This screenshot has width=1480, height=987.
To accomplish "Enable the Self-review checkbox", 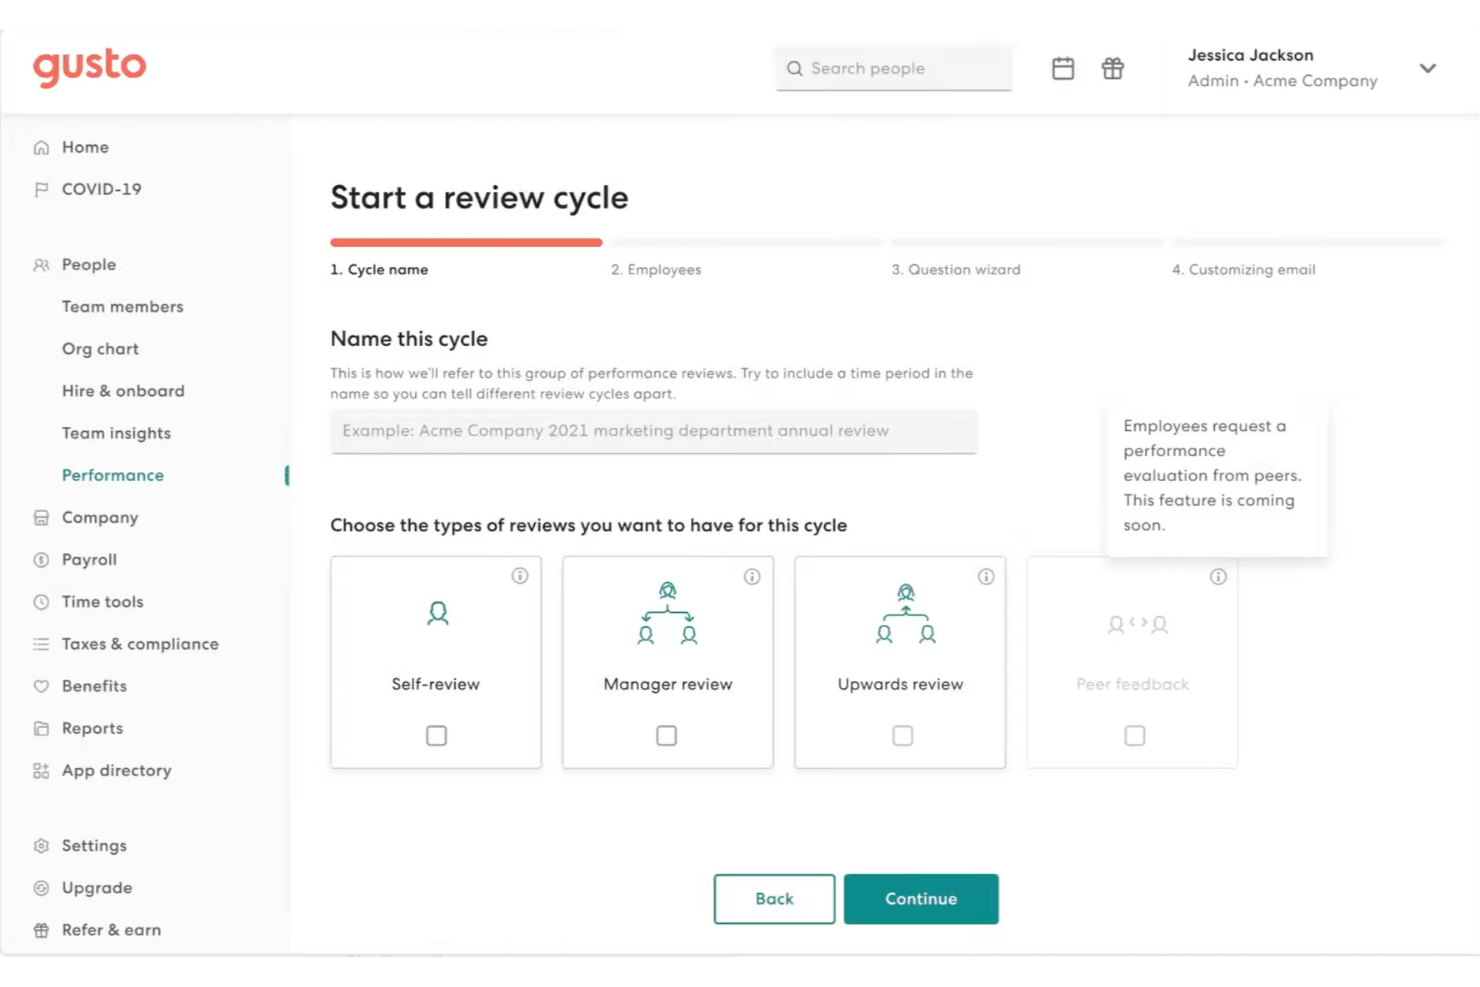I will pyautogui.click(x=435, y=735).
